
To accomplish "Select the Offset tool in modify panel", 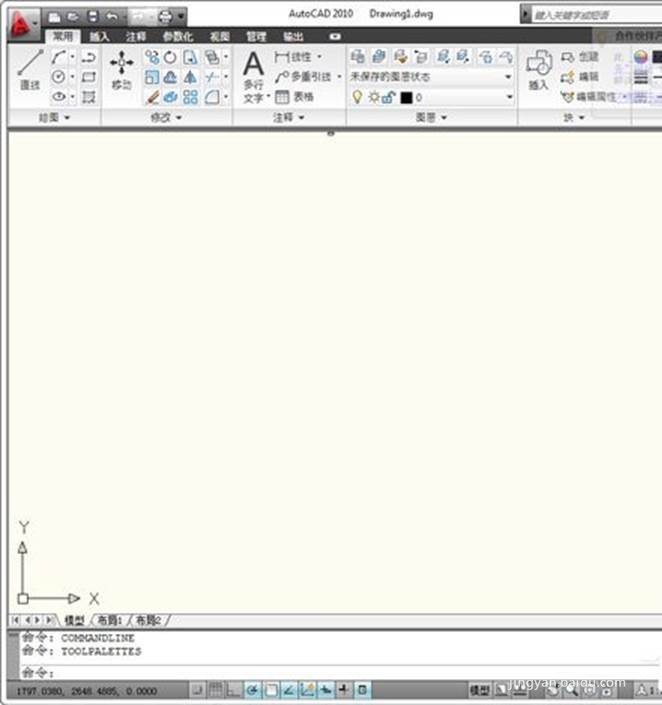I will 170,77.
